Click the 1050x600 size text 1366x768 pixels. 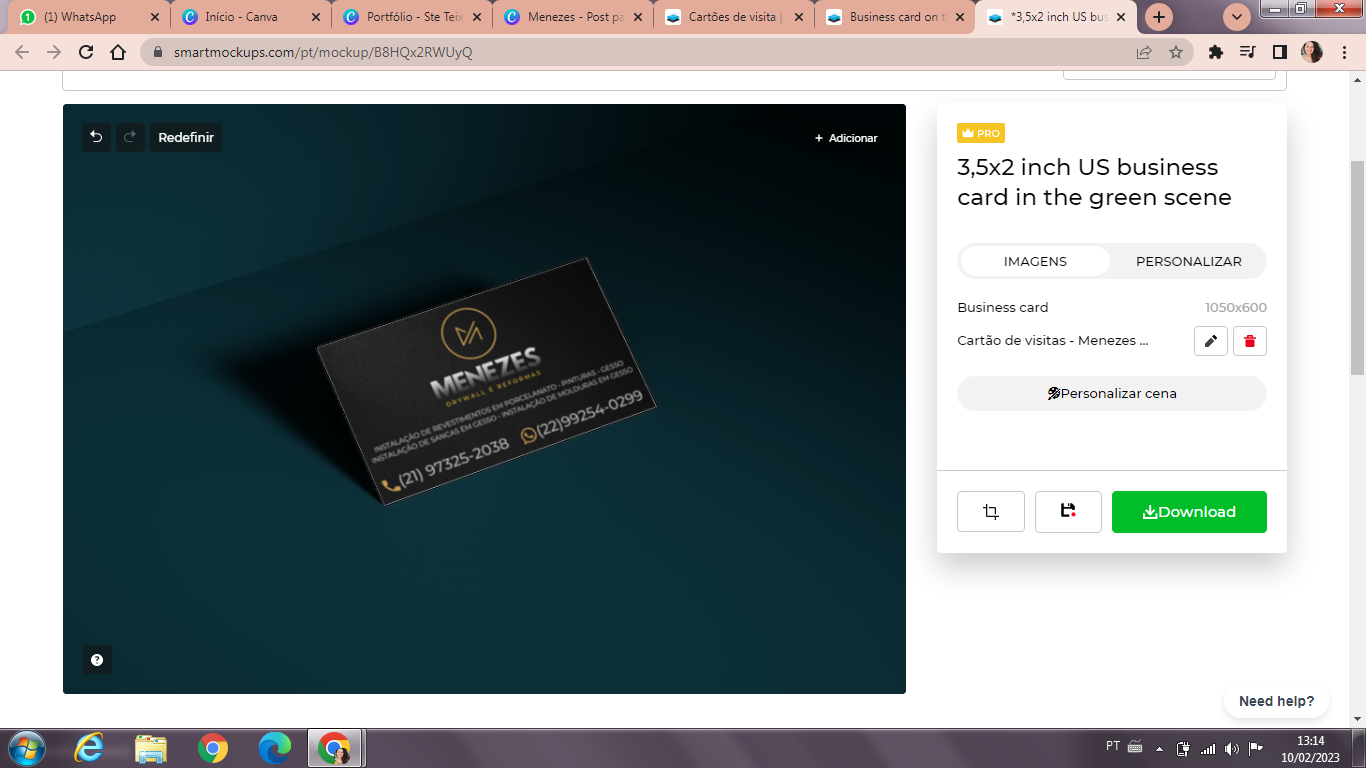tap(1236, 307)
